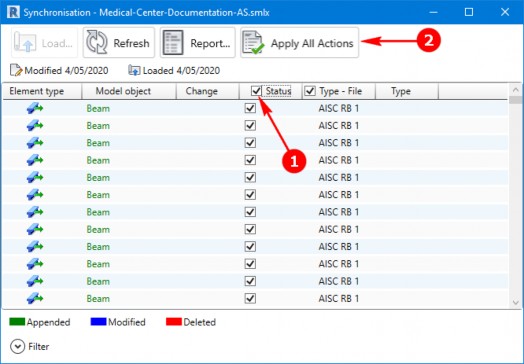
Task: Open the Report... dialog
Action: pos(198,43)
